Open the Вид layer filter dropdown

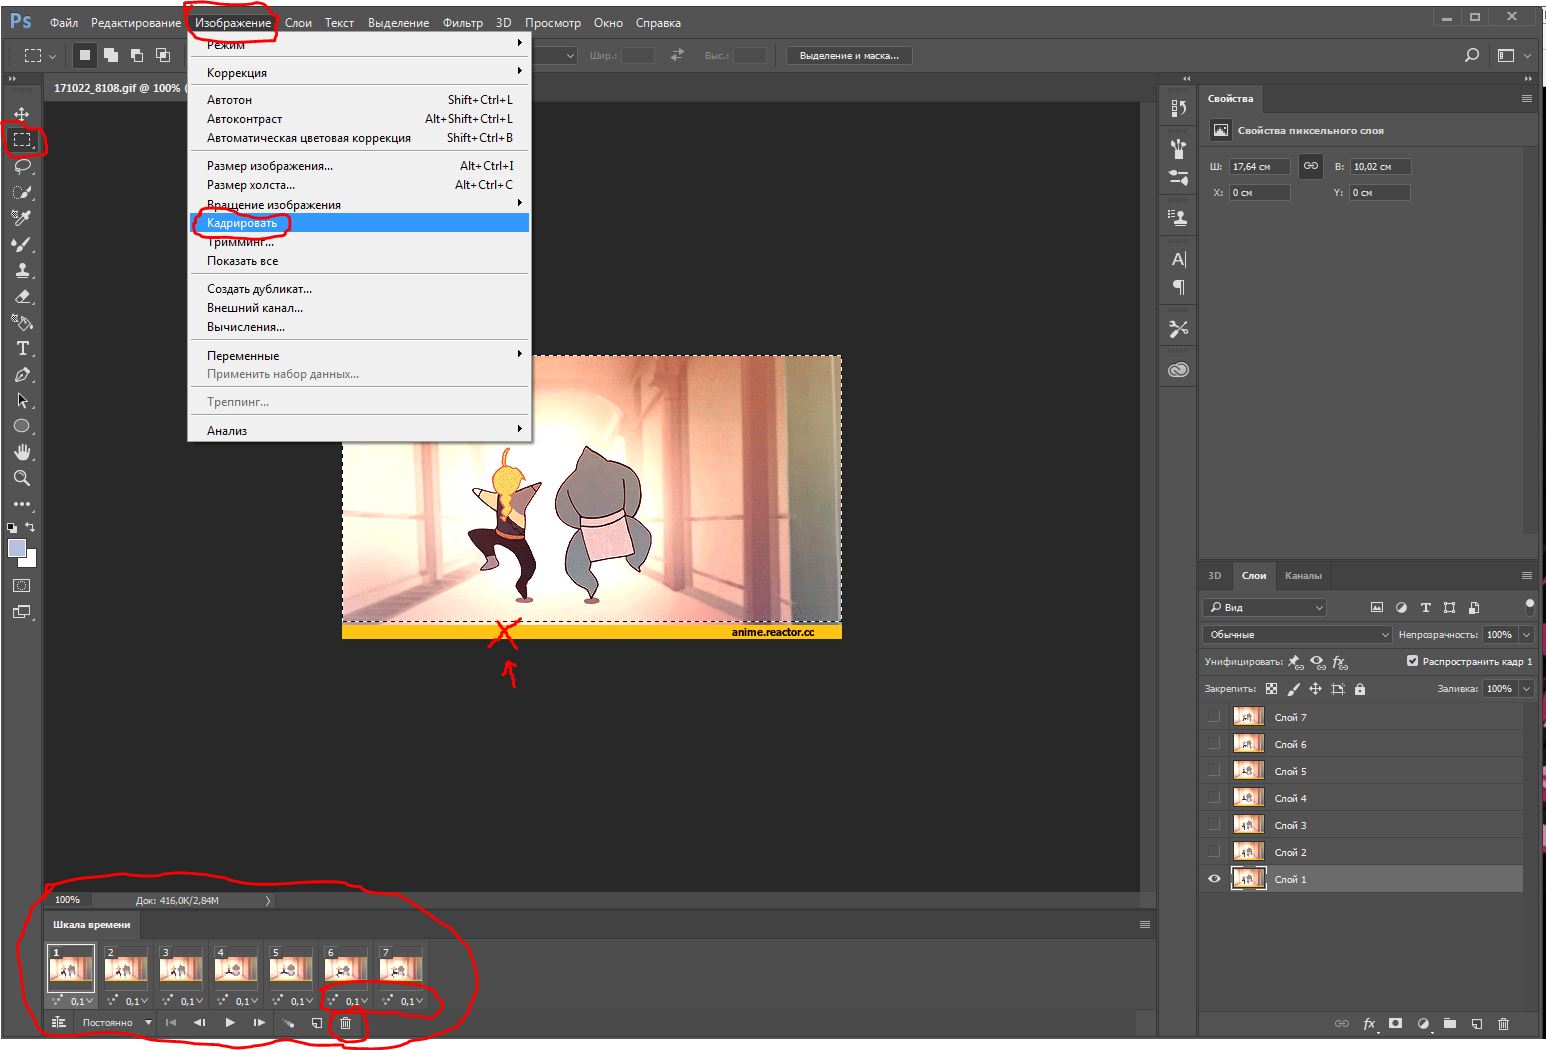[x=1265, y=607]
